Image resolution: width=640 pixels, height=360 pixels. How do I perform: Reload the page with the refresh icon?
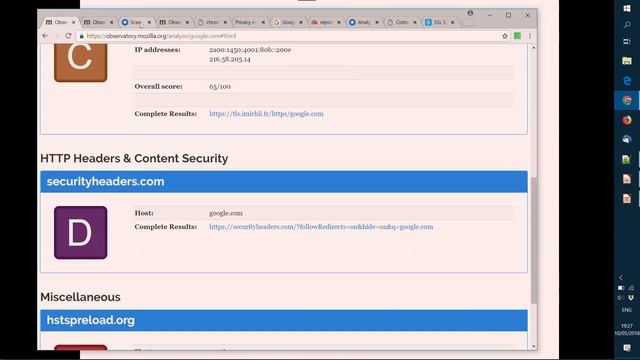pos(68,36)
